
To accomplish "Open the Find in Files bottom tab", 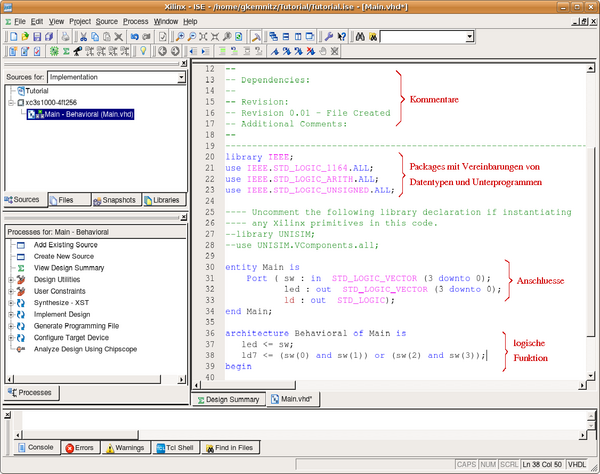I will pyautogui.click(x=230, y=448).
